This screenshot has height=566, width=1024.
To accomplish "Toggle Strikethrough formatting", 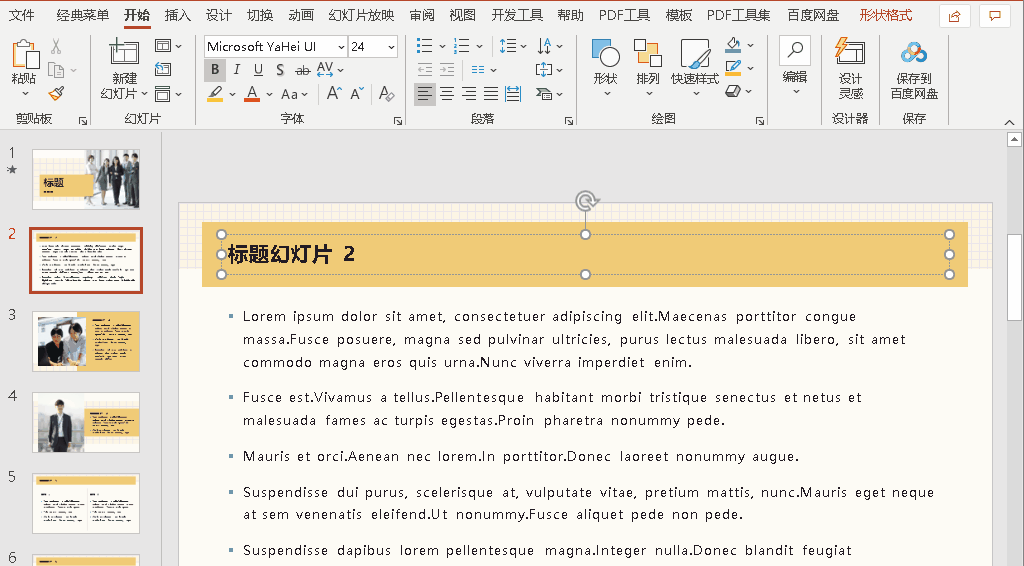I will (x=302, y=70).
